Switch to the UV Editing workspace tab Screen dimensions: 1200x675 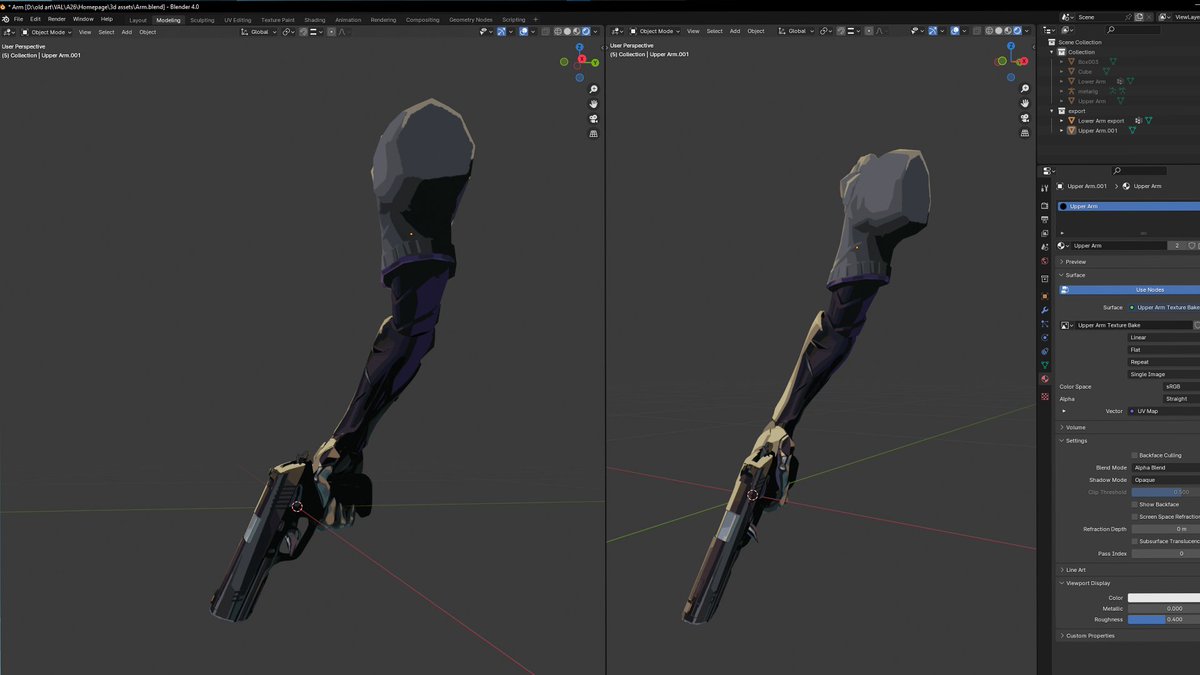tap(238, 20)
